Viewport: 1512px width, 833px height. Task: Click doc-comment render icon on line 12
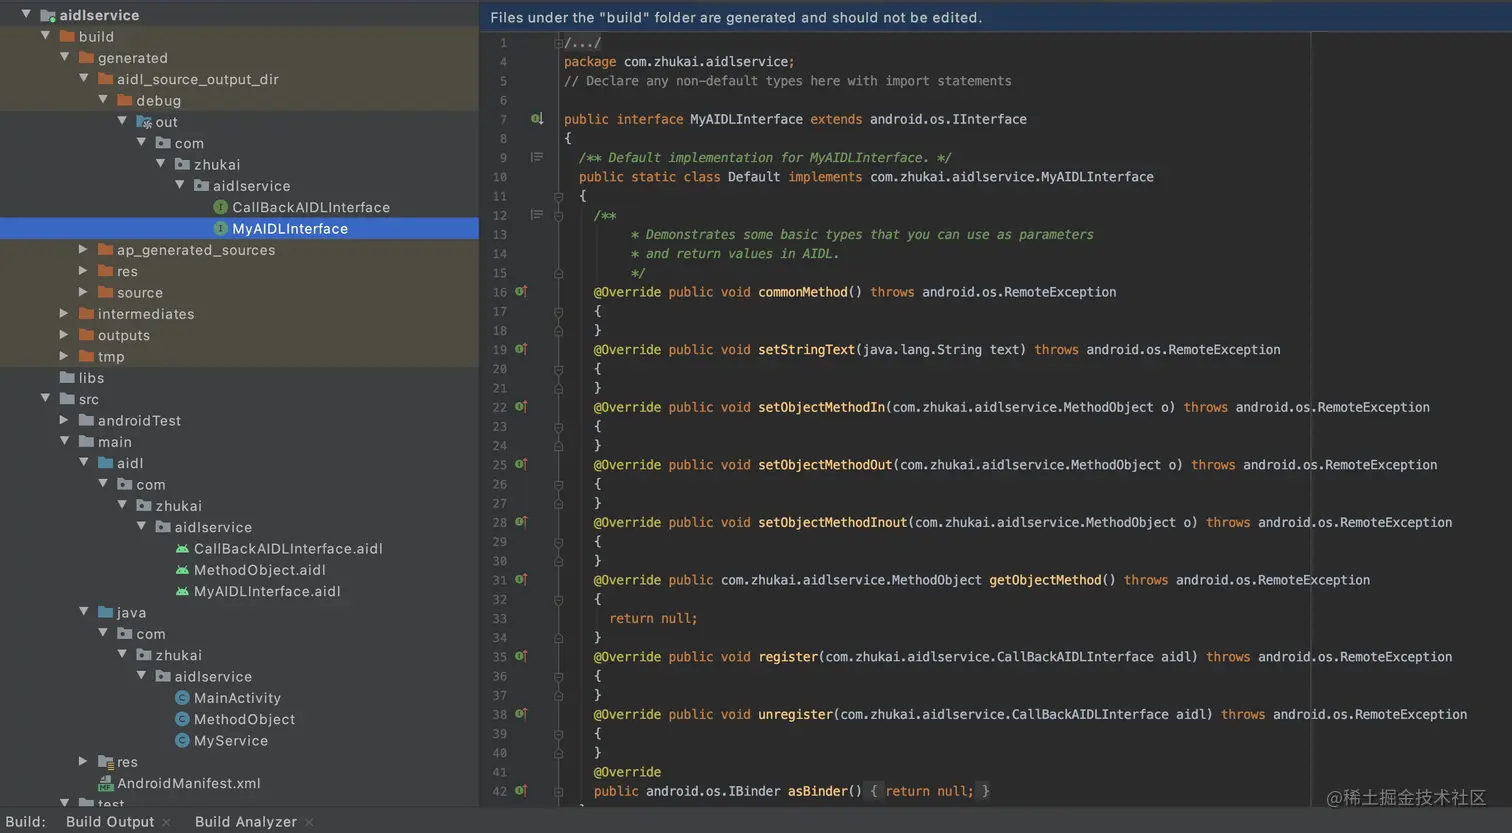tap(537, 215)
